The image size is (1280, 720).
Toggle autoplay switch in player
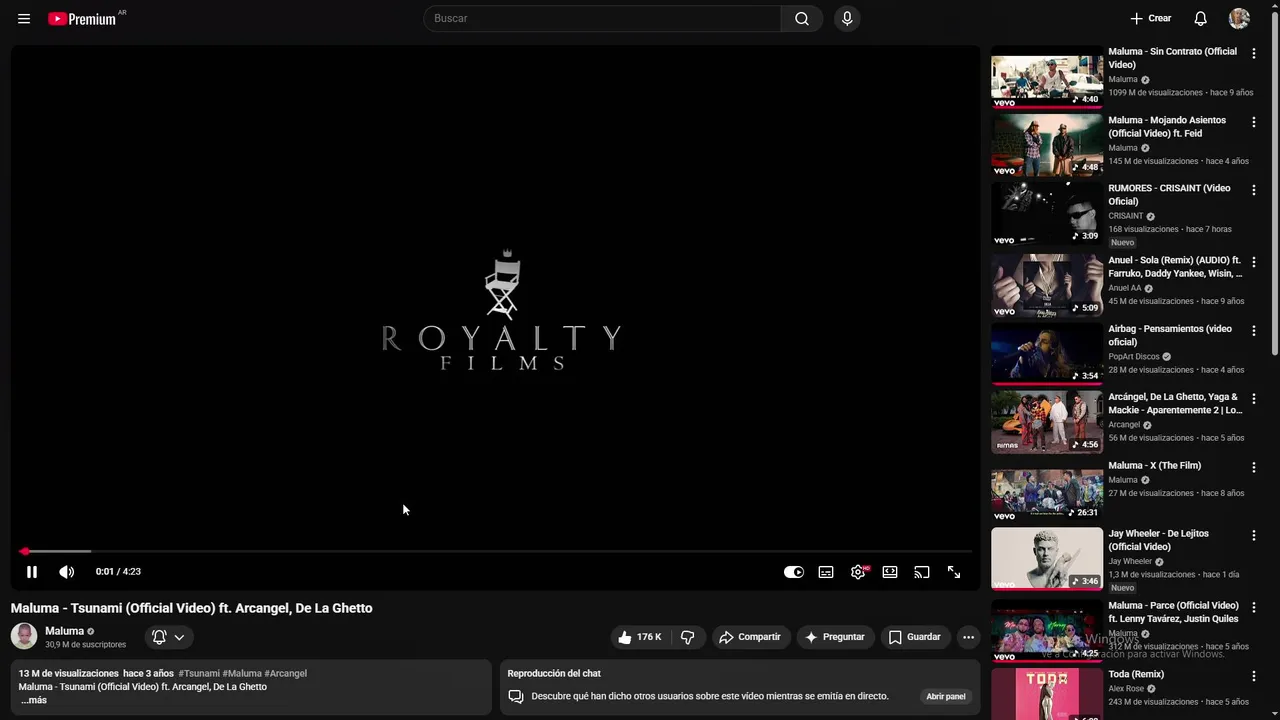click(794, 572)
